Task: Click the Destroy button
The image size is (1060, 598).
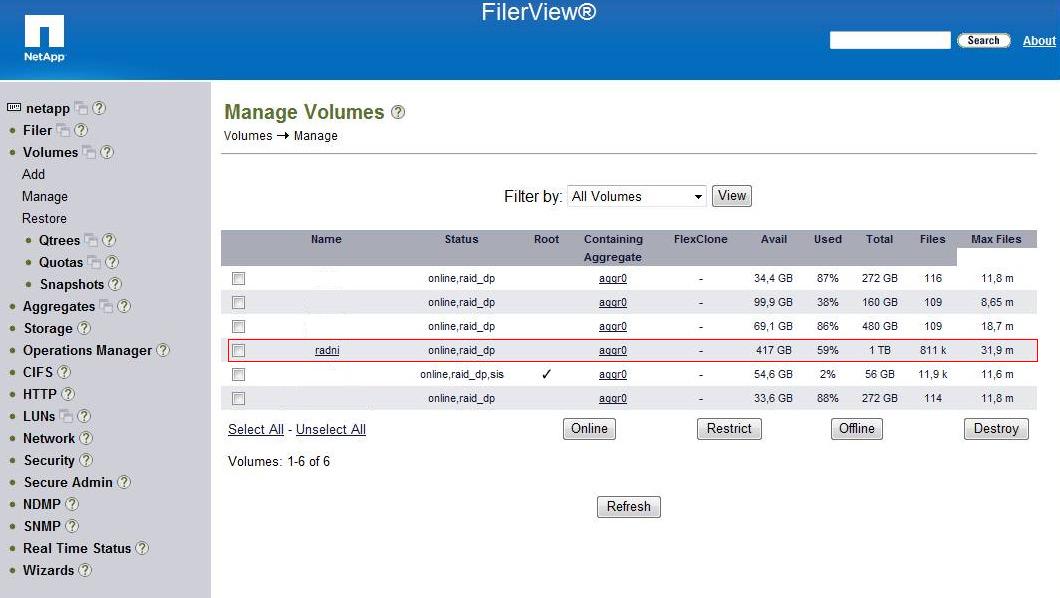Action: click(x=996, y=429)
